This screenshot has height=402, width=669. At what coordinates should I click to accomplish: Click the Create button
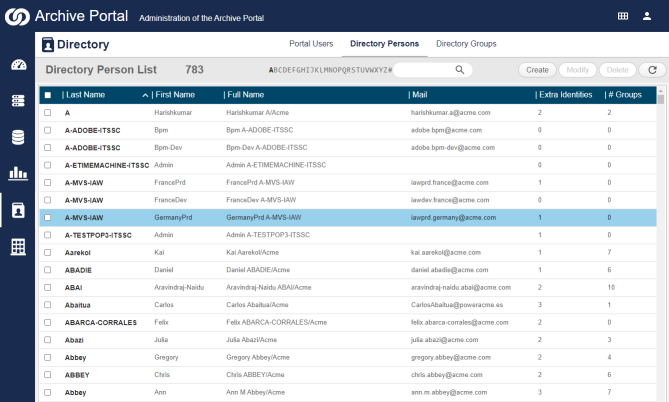tap(537, 70)
